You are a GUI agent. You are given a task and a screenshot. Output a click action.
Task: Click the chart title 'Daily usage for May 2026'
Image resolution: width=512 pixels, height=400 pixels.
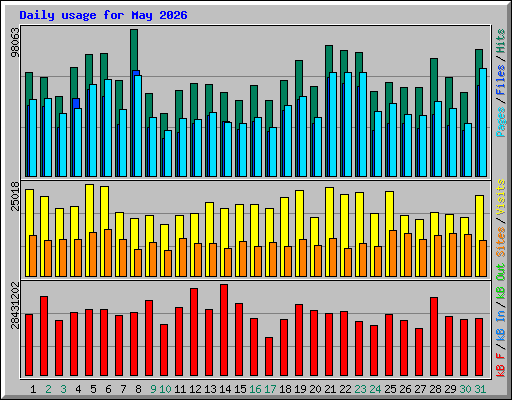tap(103, 15)
